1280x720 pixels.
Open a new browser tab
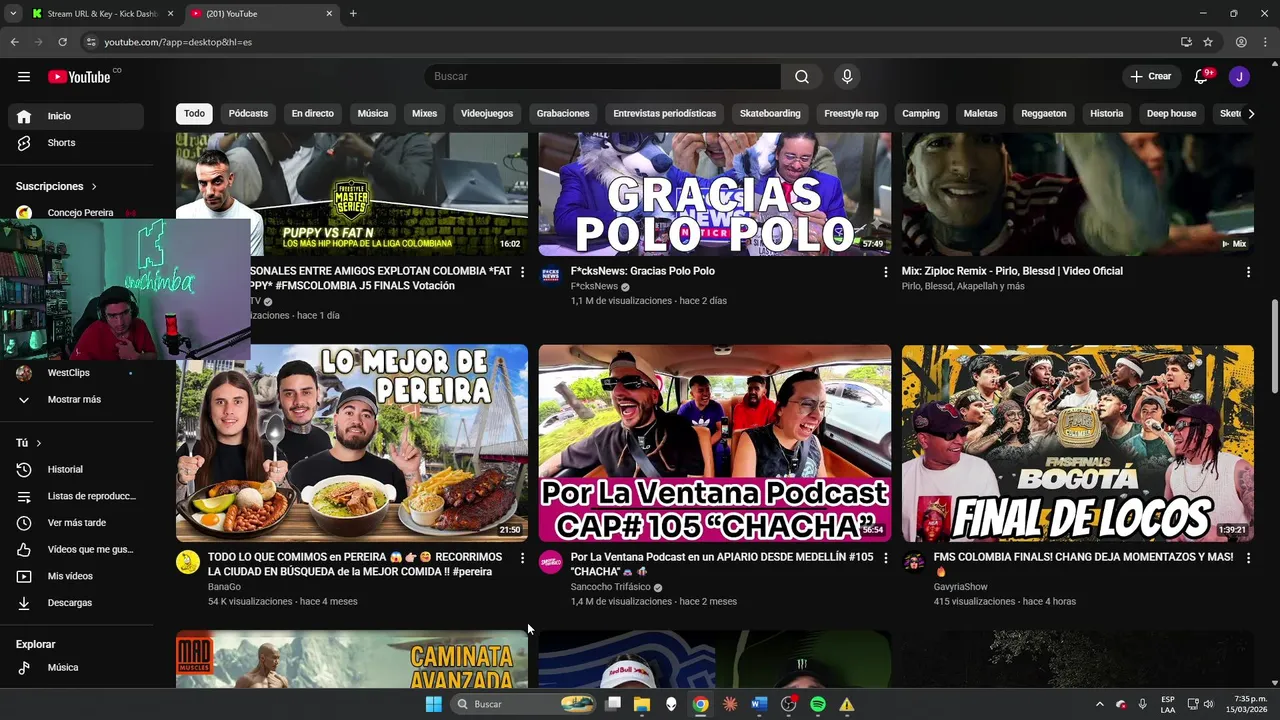[x=353, y=14]
